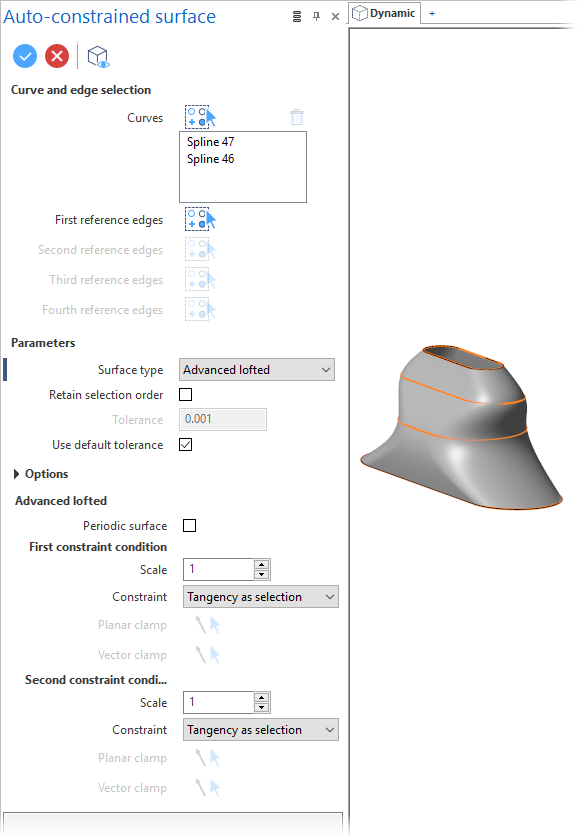The image size is (578, 836).
Task: Enable Periodic surface checkbox
Action: (x=189, y=526)
